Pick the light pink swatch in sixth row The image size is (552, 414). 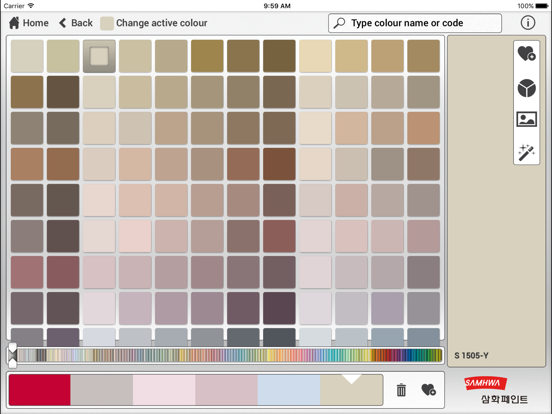135,237
